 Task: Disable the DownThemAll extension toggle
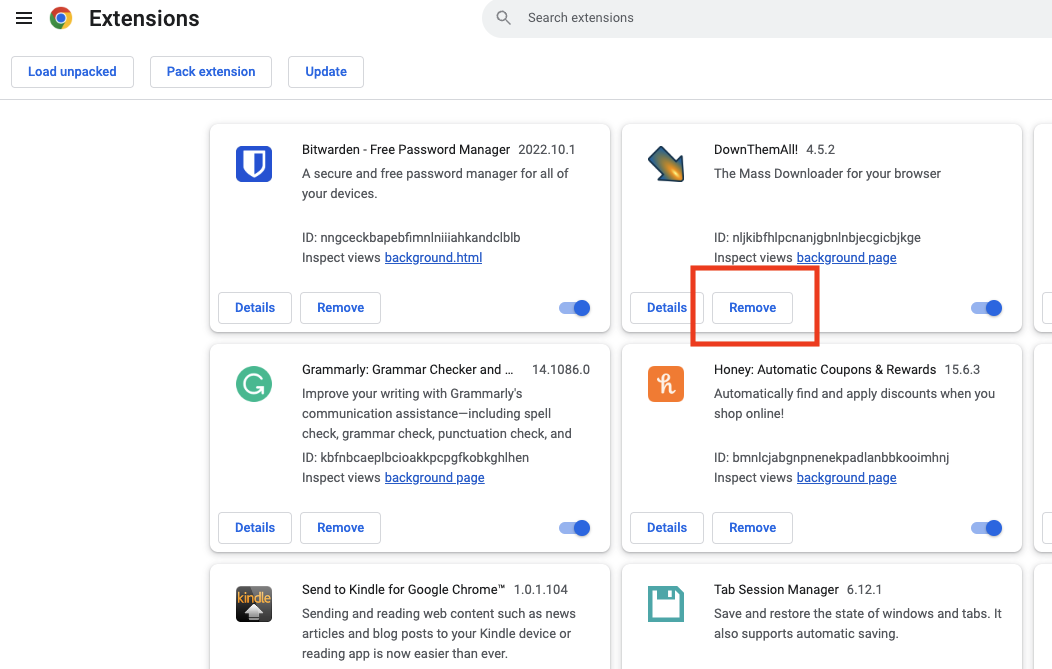[x=987, y=308]
